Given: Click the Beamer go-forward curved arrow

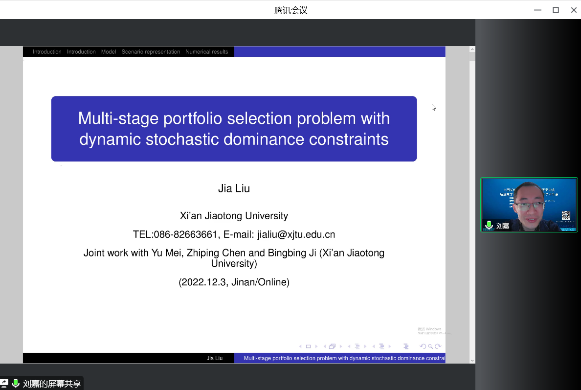Looking at the screenshot, I should 438,347.
